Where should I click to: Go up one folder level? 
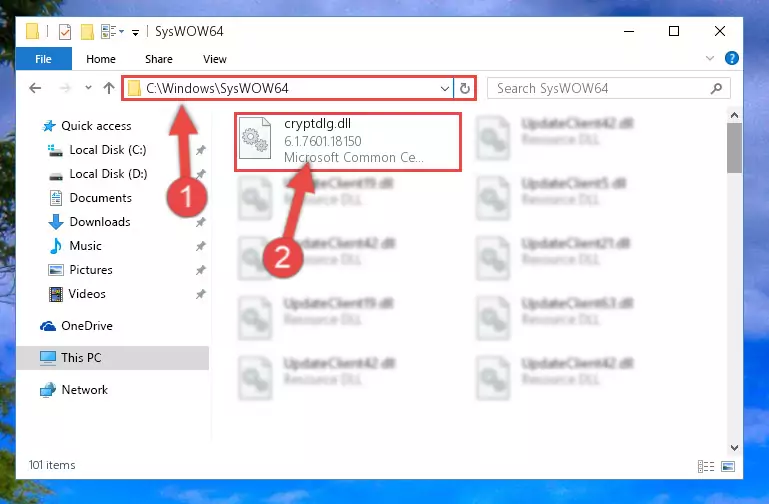tap(109, 88)
